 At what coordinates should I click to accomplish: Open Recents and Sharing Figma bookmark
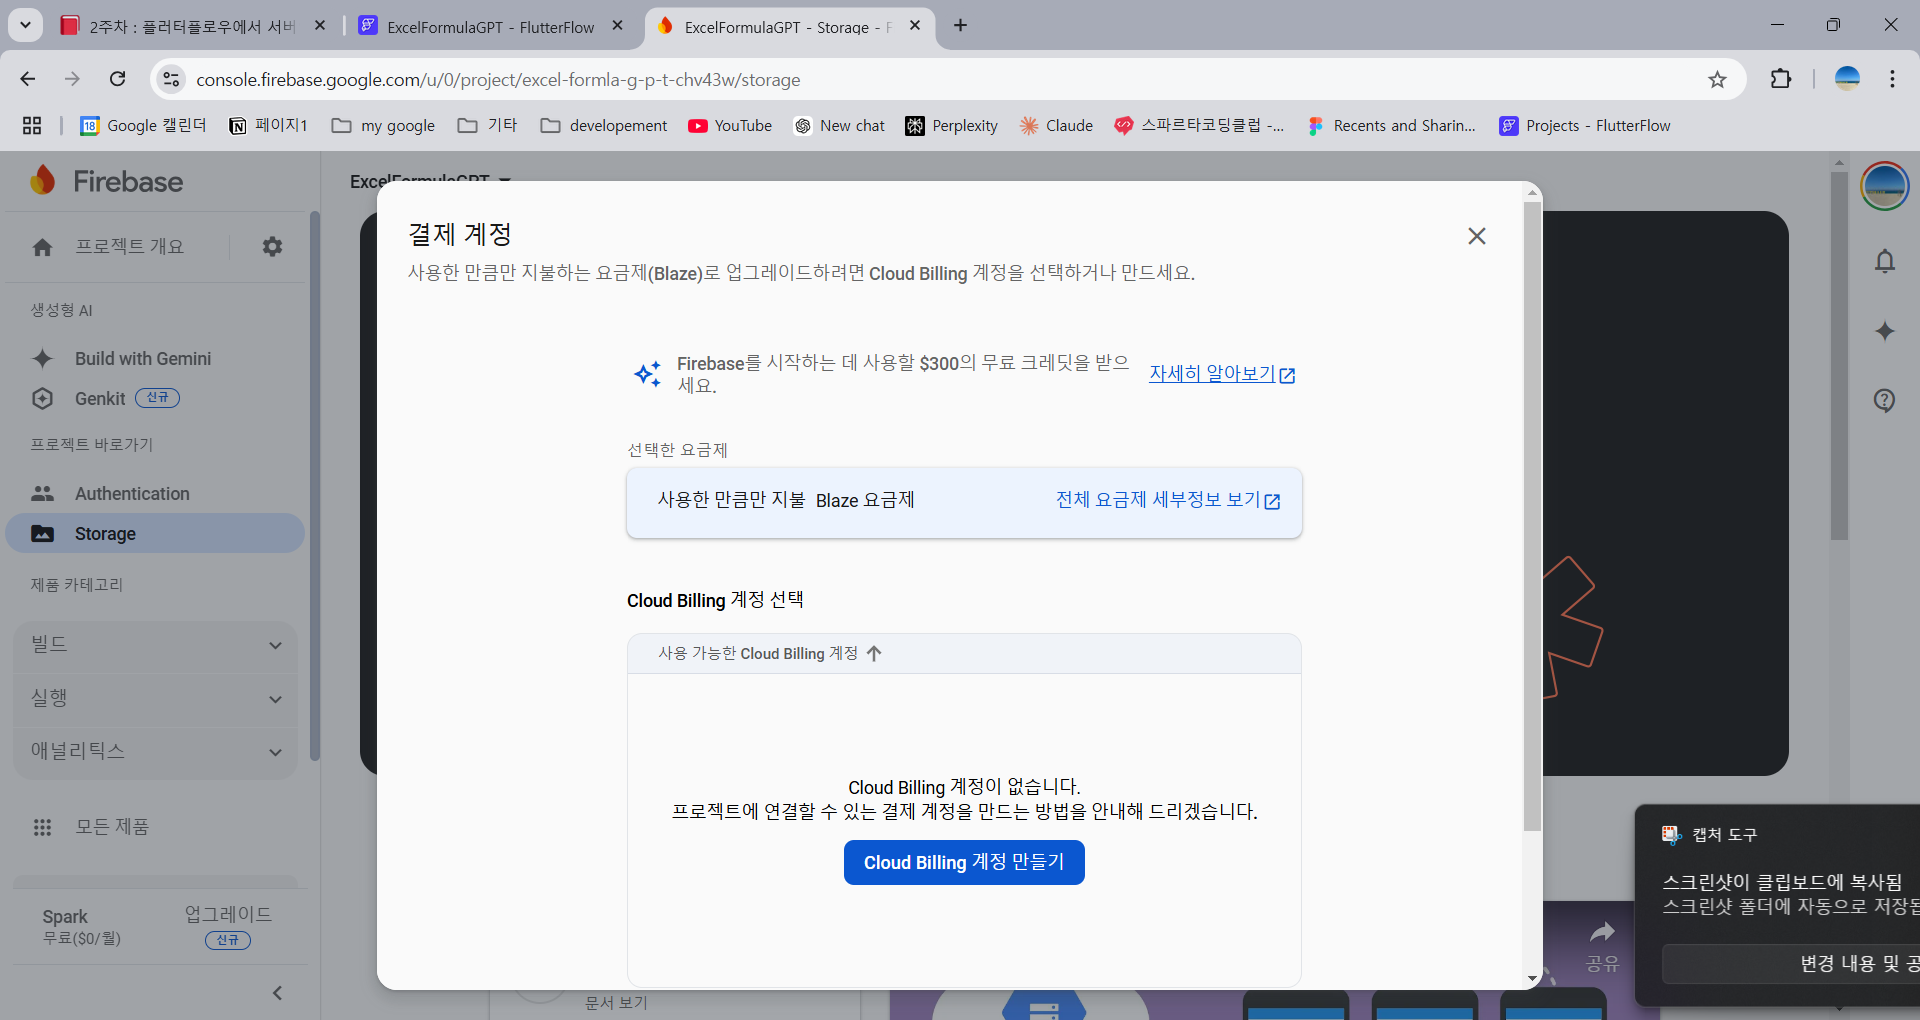coord(1391,126)
